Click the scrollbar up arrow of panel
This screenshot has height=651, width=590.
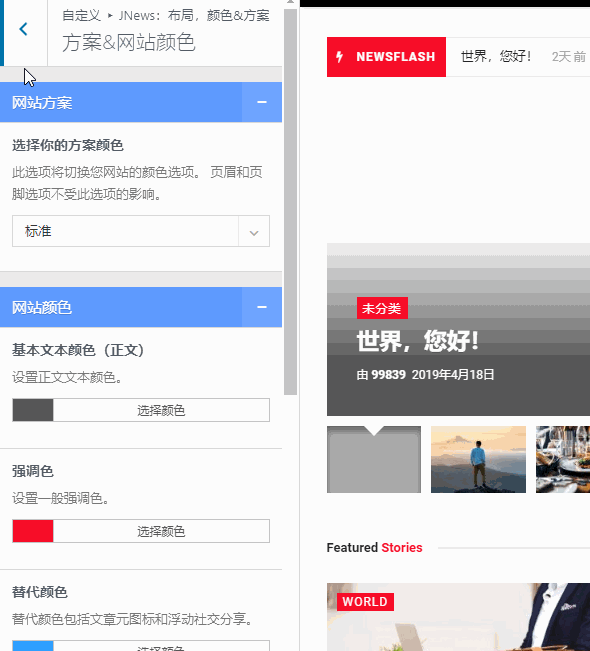291,2
